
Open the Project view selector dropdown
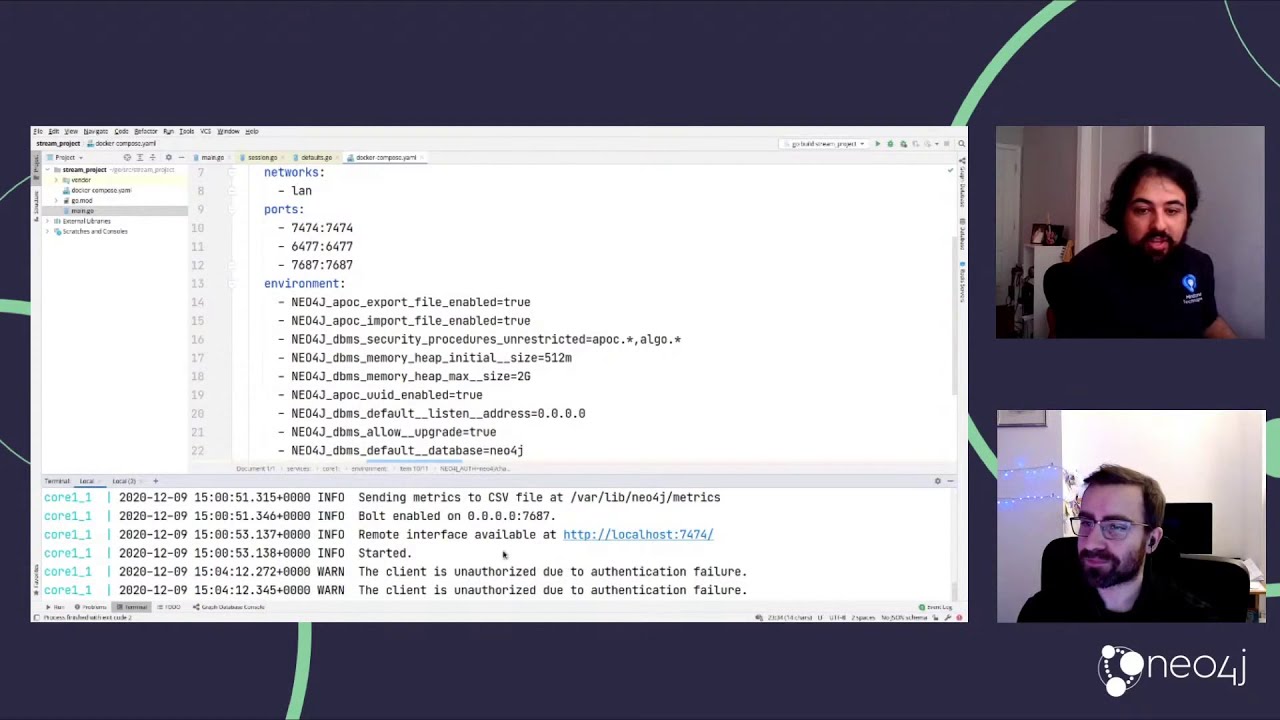[67, 157]
